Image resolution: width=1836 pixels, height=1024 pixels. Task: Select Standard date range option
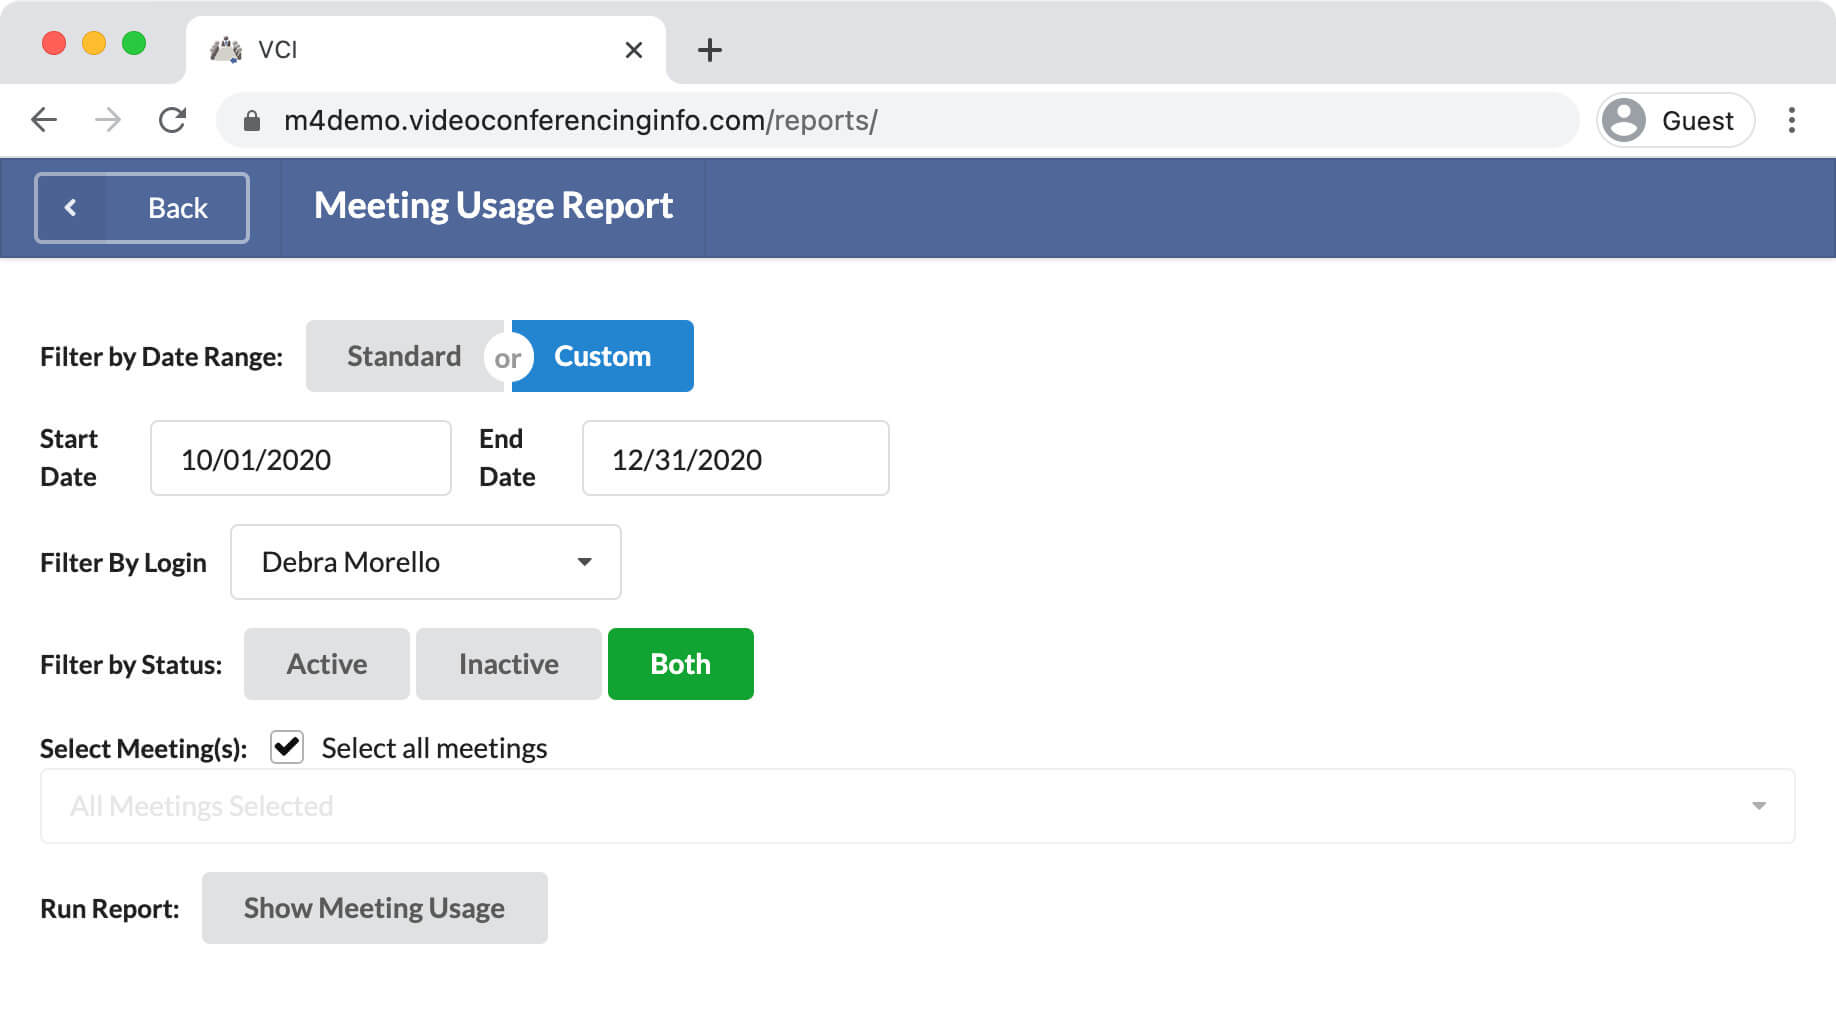click(404, 356)
